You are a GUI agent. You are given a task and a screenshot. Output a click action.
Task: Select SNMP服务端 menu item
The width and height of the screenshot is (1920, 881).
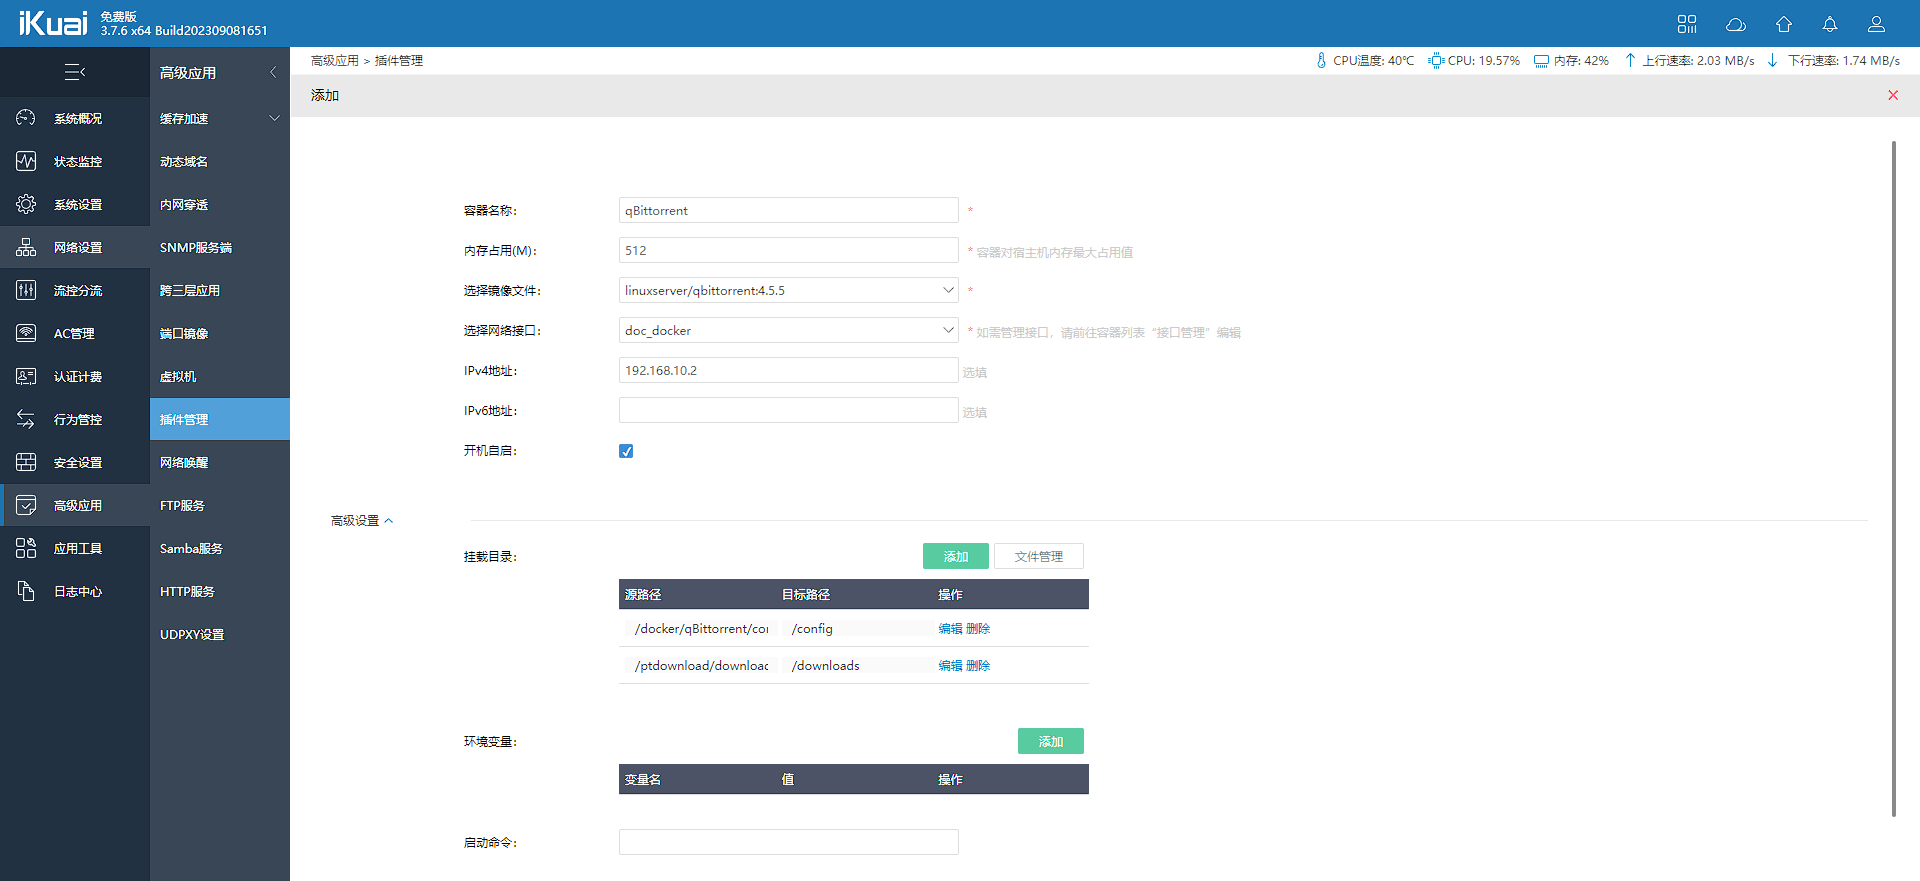point(220,247)
